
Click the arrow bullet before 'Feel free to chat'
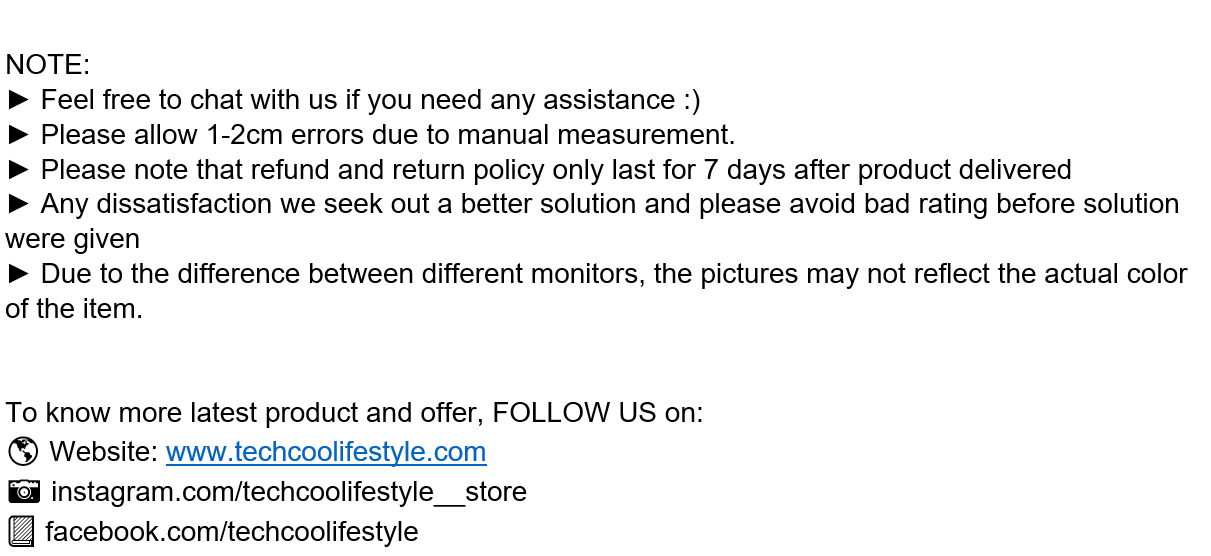coord(20,100)
